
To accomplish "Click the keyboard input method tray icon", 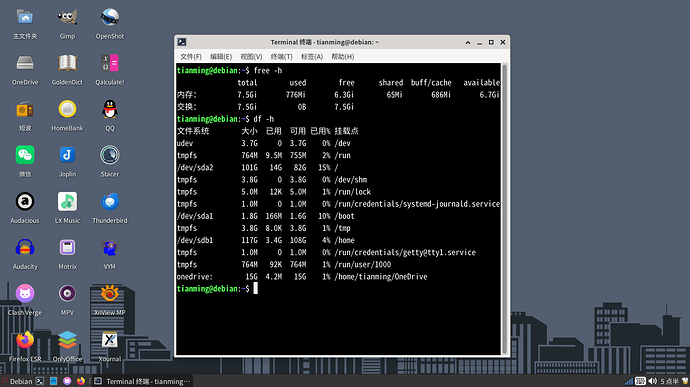I will tap(641, 381).
